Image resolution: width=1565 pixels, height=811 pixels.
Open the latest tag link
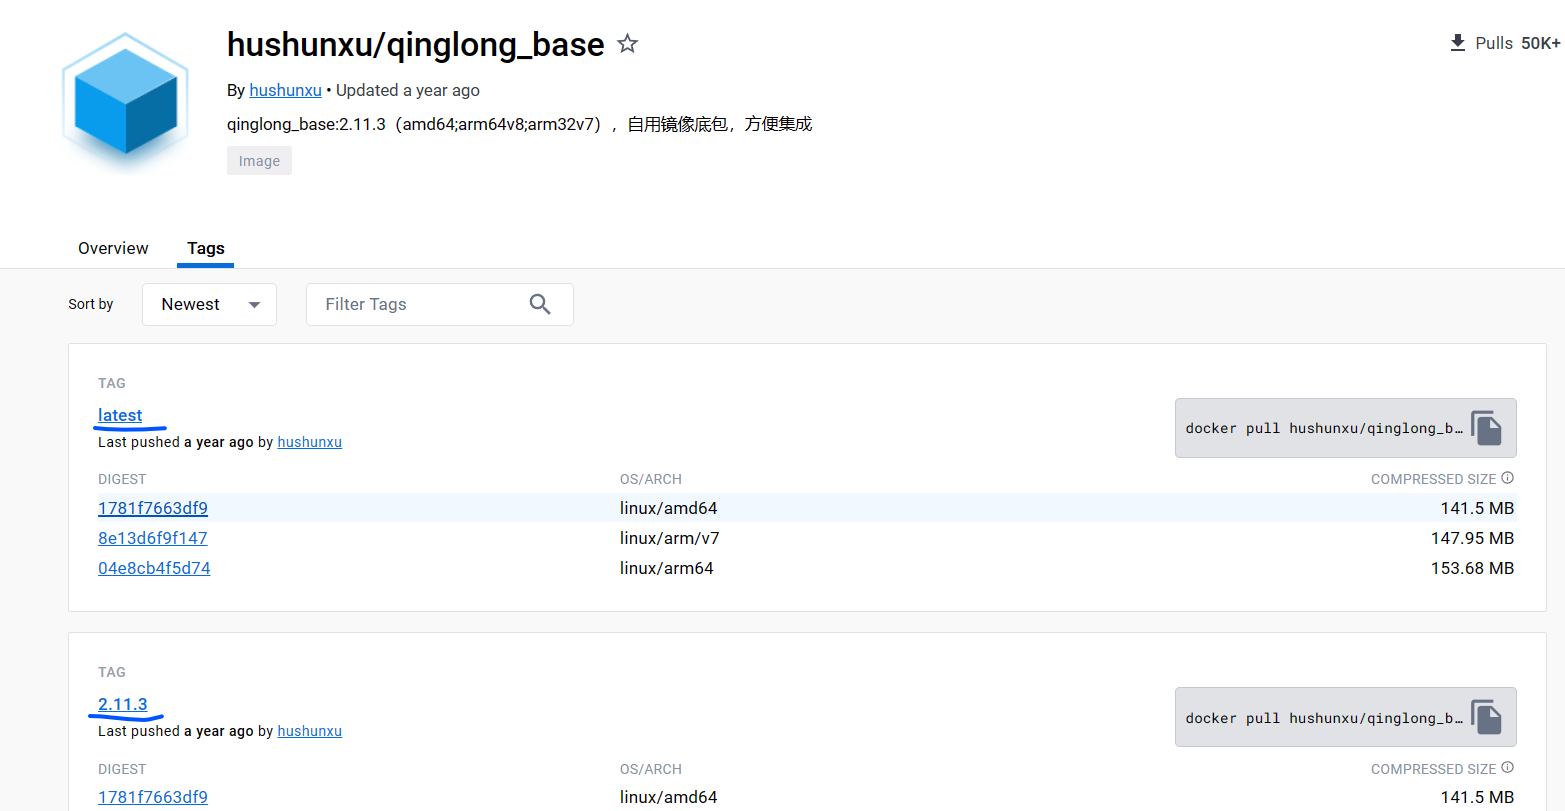click(120, 415)
